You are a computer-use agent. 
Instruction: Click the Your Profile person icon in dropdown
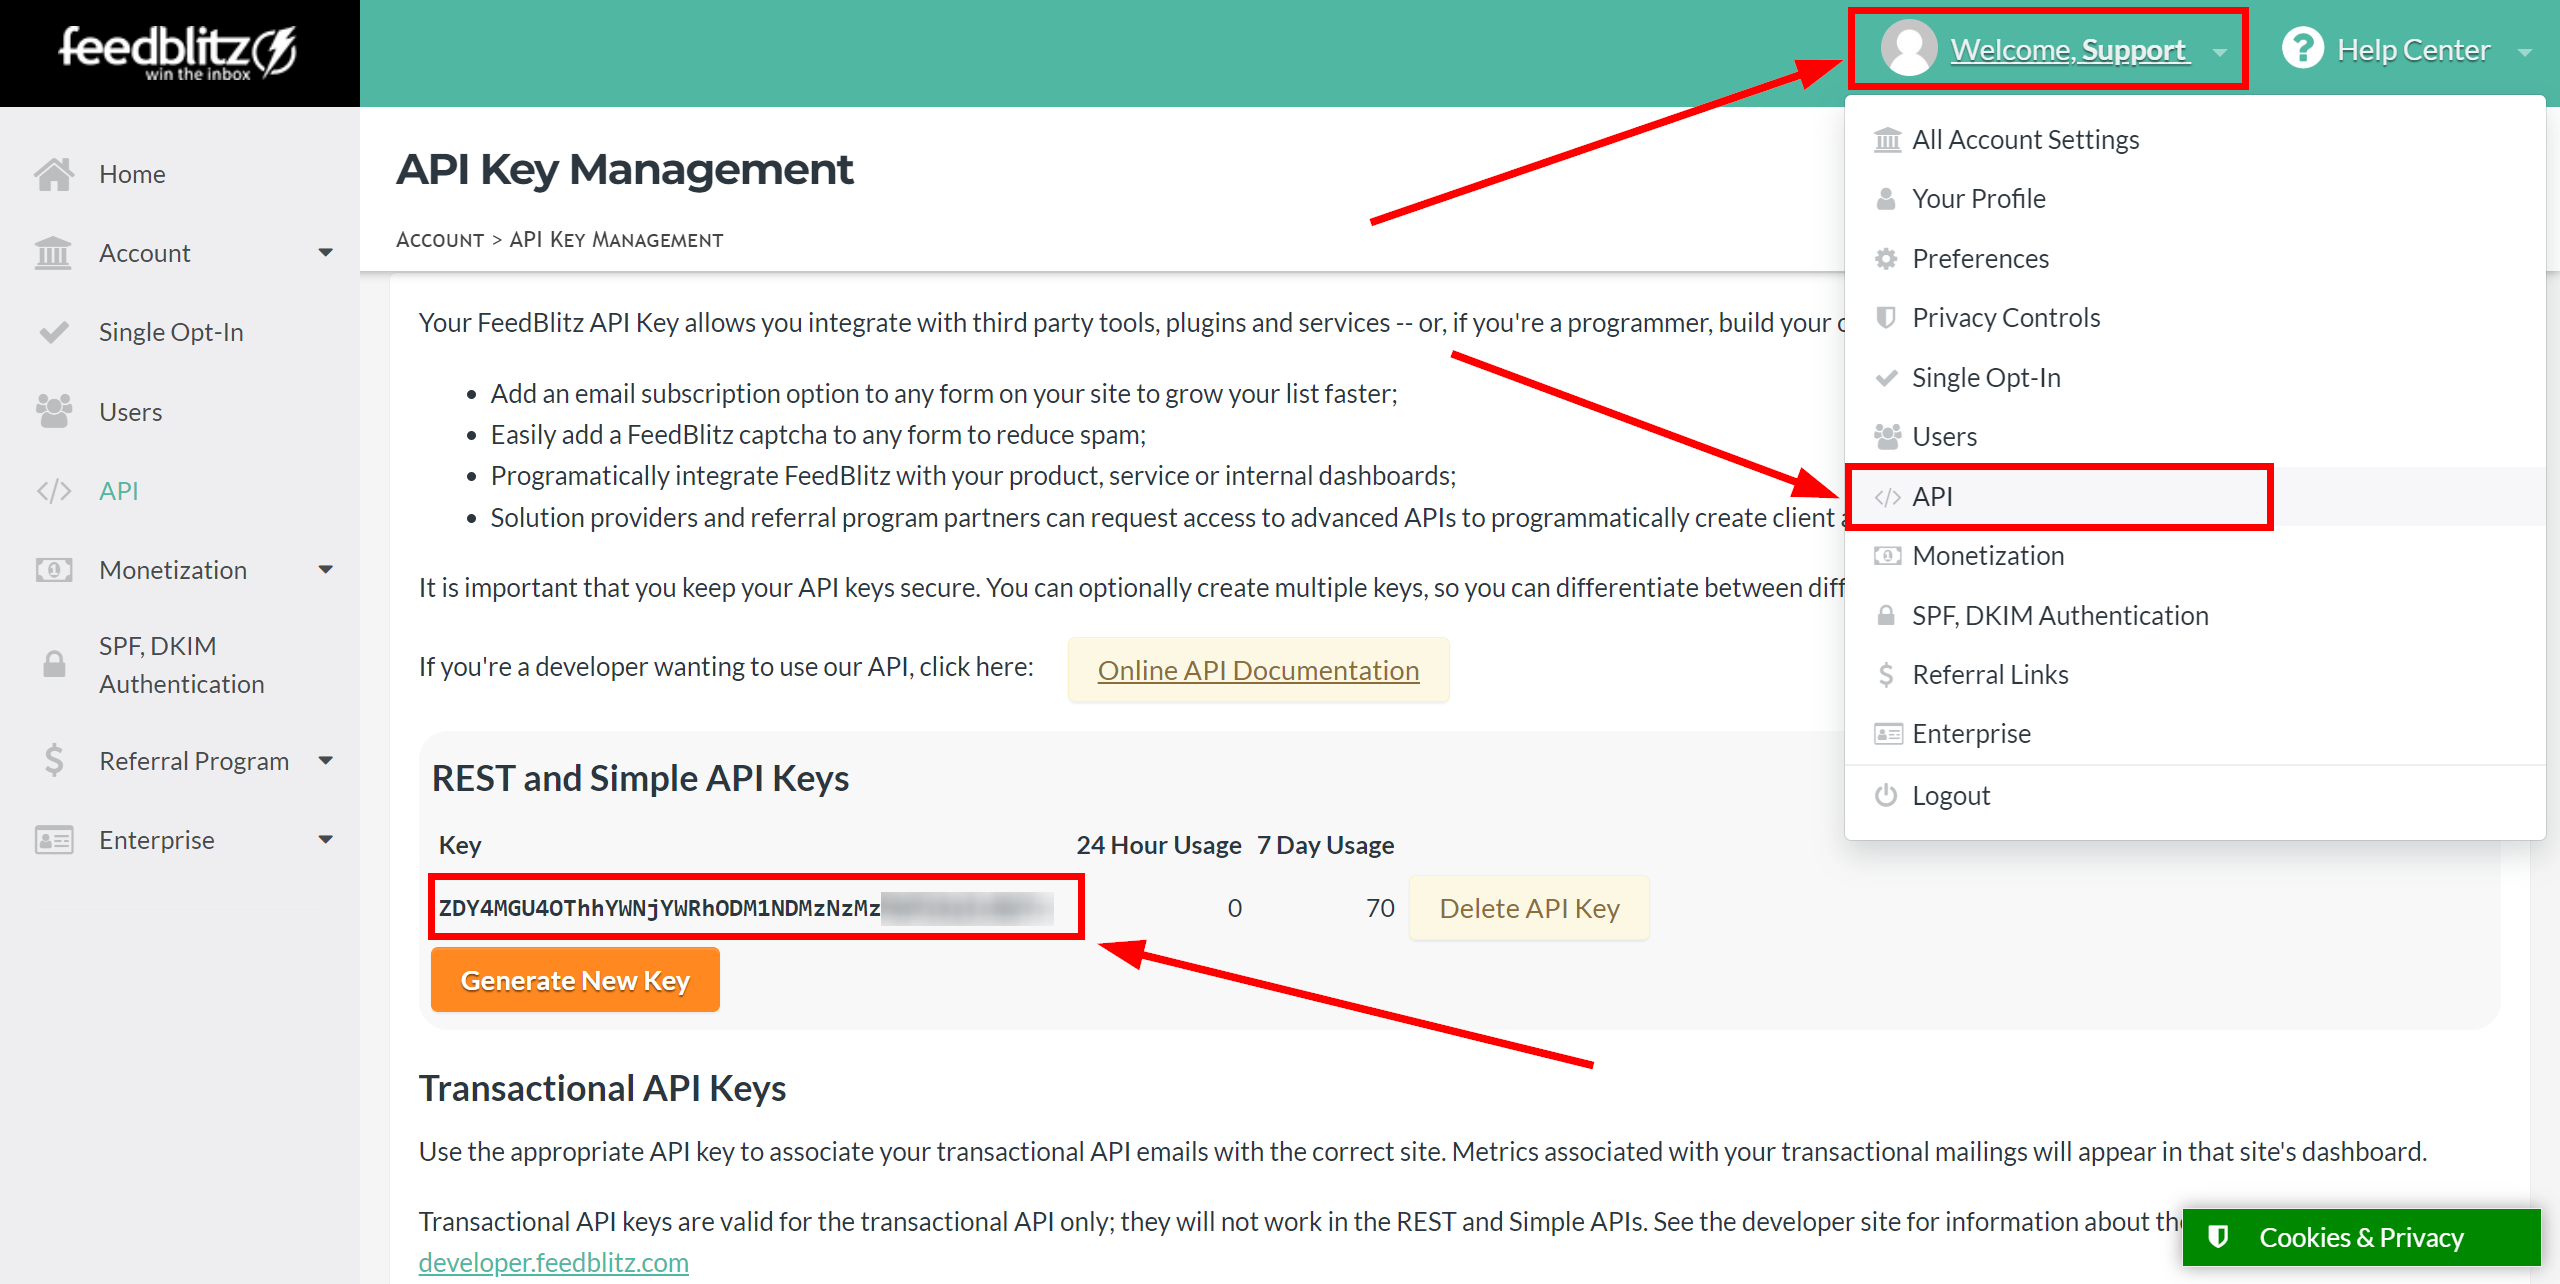click(1886, 199)
